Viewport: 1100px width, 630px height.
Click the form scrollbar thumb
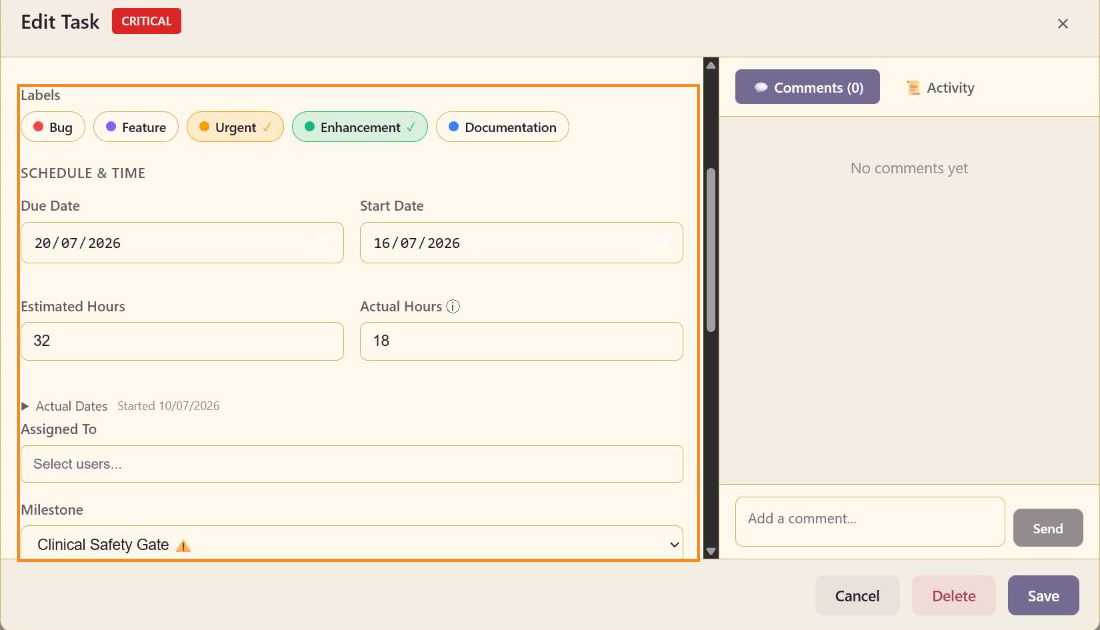(x=711, y=250)
